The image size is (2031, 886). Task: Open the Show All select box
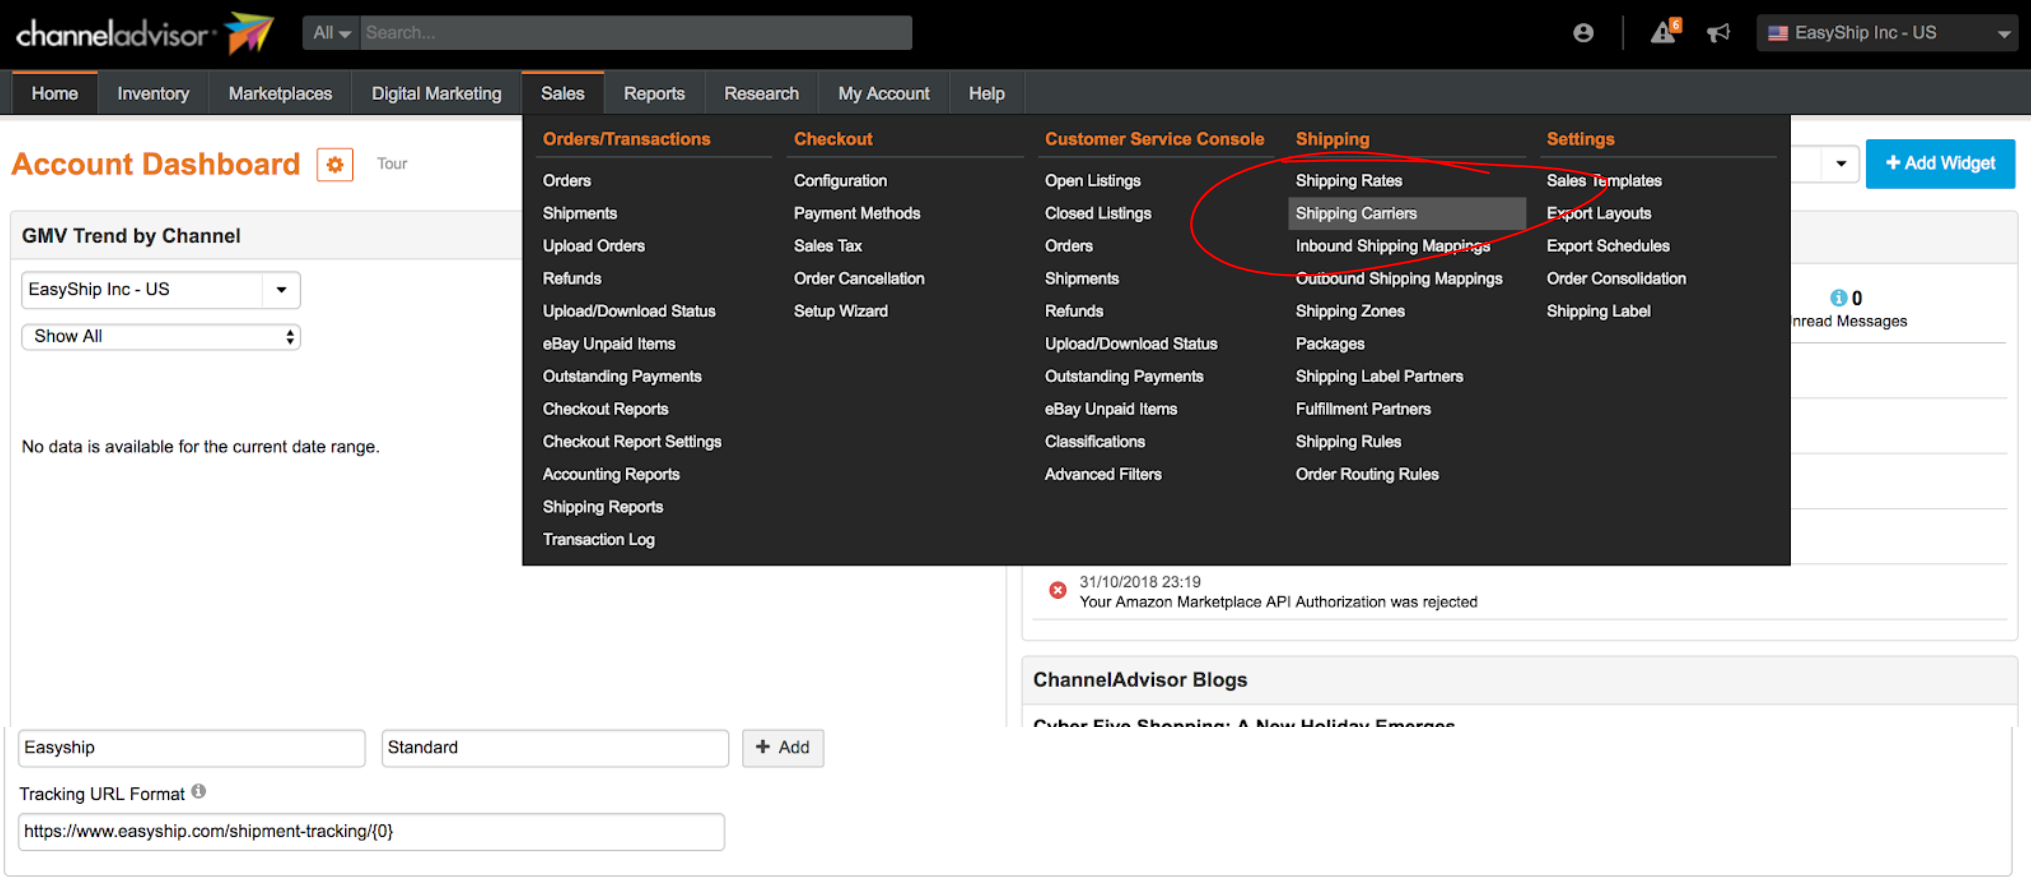point(160,337)
